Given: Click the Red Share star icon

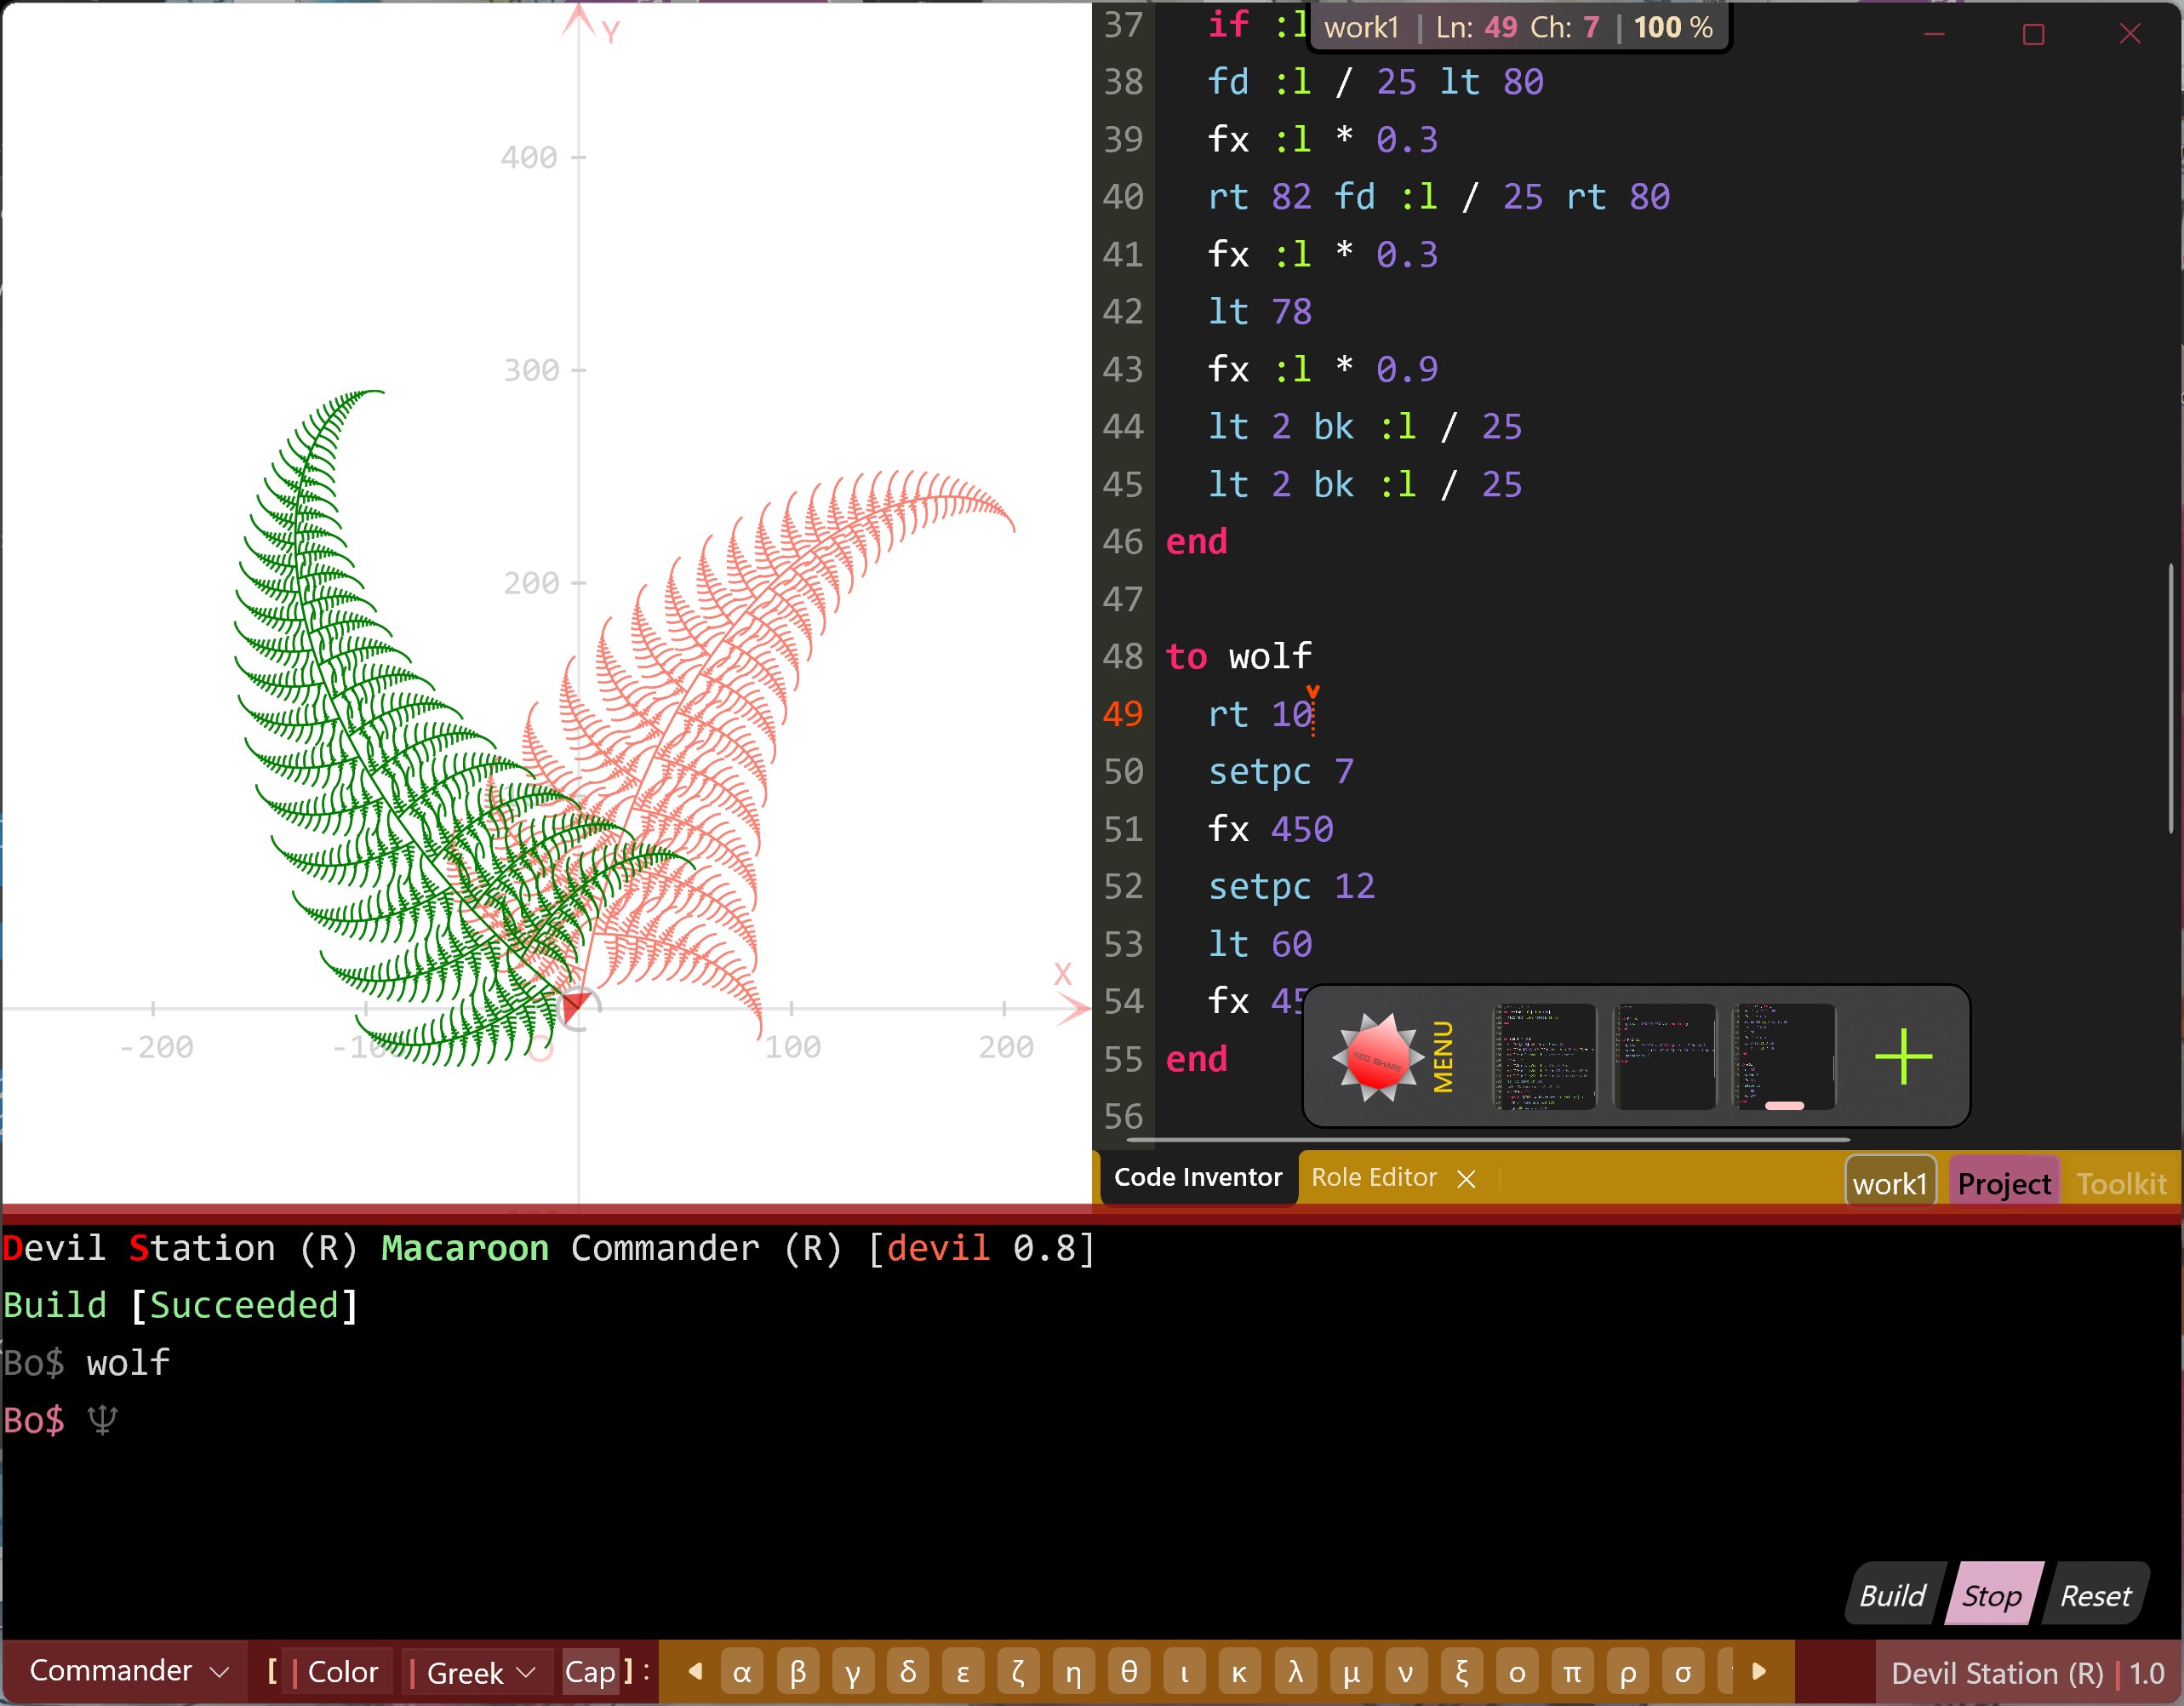Looking at the screenshot, I should [1378, 1057].
